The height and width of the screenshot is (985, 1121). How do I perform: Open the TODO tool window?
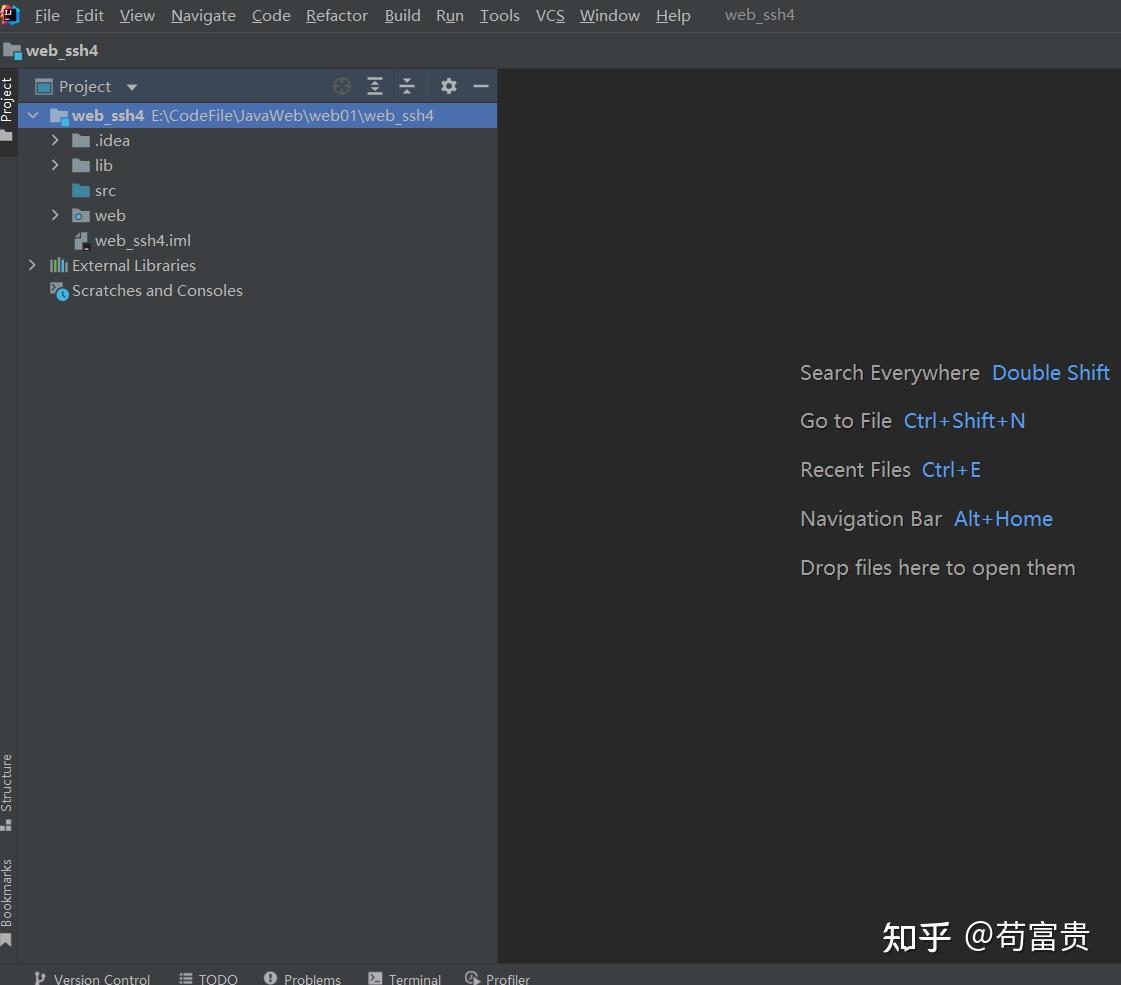[x=208, y=978]
